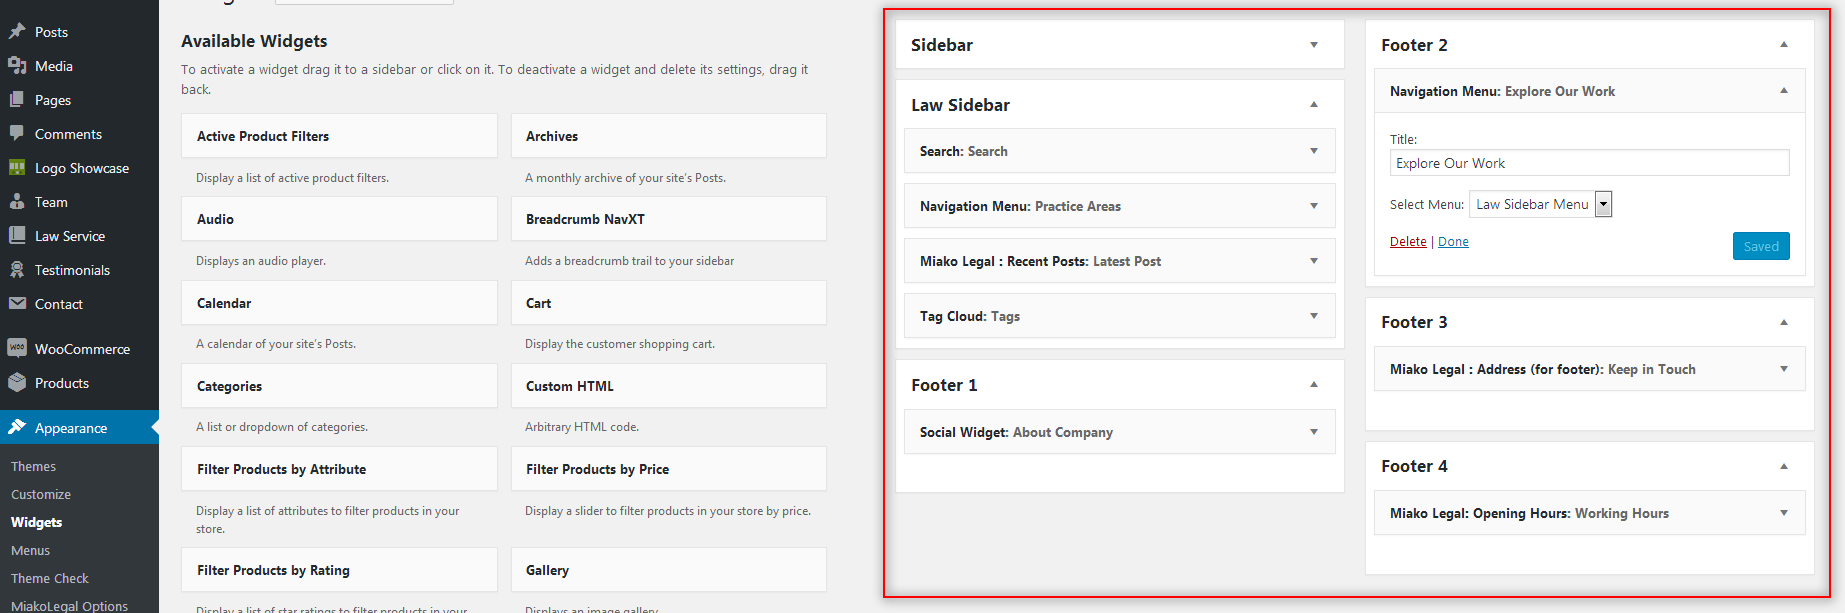The width and height of the screenshot is (1845, 613).
Task: Click the Media icon in sidebar
Action: (x=17, y=65)
